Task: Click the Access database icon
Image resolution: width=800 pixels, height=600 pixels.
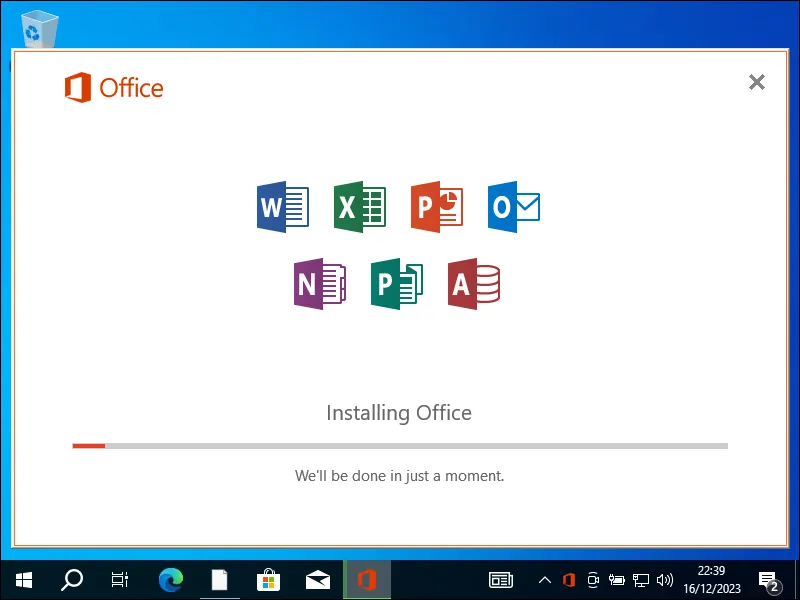Action: click(x=474, y=284)
